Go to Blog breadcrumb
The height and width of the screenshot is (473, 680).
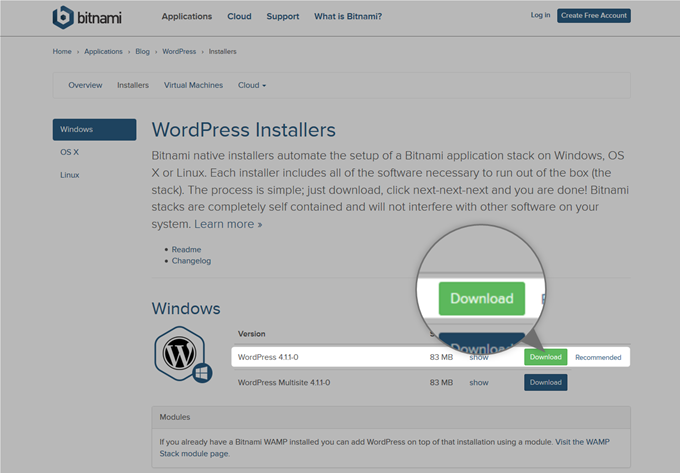(x=142, y=51)
